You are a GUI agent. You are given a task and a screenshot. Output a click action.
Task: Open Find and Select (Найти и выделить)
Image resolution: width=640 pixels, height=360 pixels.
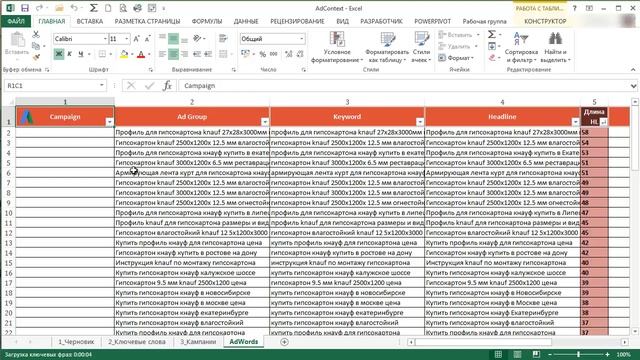[555, 47]
